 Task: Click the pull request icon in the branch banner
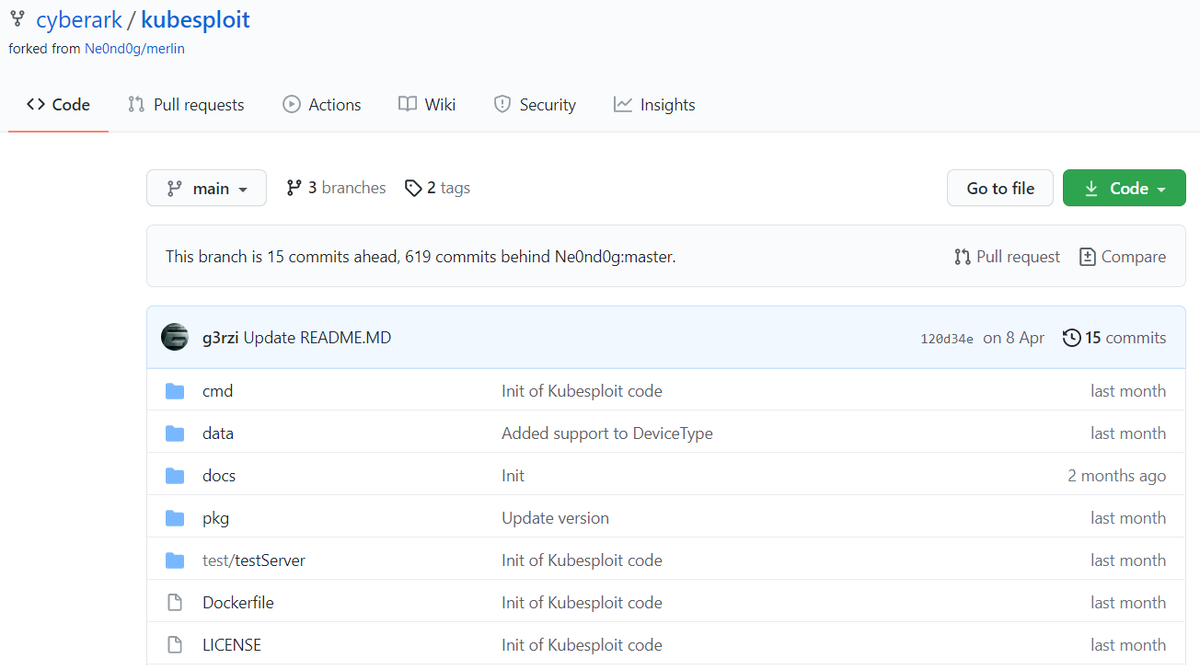[x=962, y=257]
